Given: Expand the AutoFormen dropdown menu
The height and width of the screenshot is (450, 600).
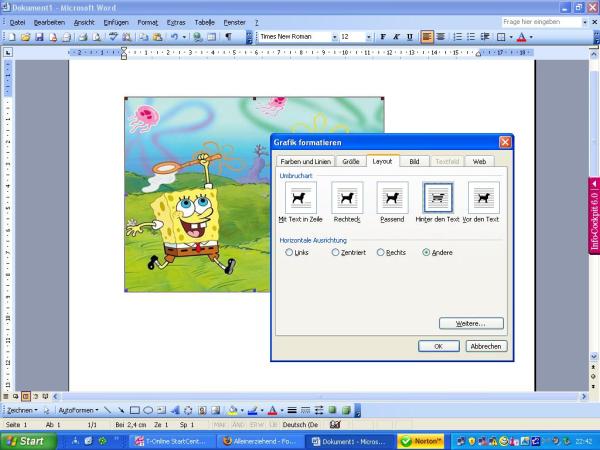Looking at the screenshot, I should click(78, 410).
